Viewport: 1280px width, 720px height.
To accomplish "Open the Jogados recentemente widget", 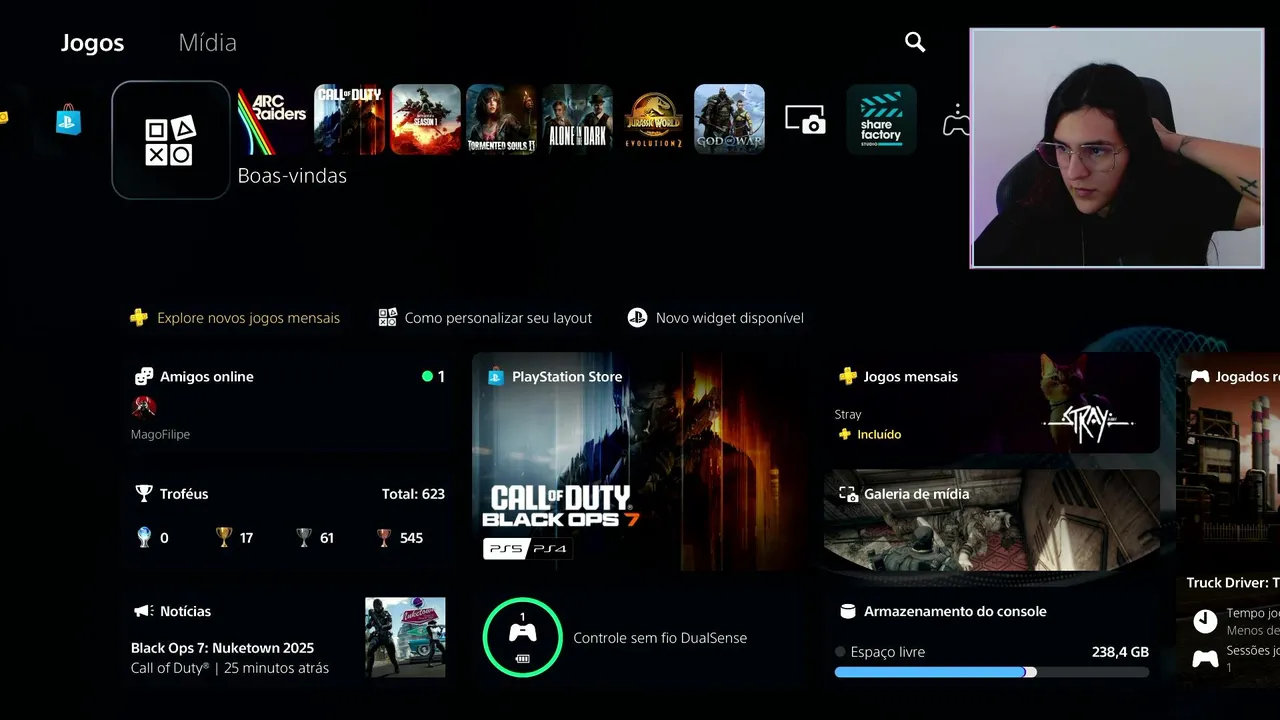I will tap(1228, 520).
